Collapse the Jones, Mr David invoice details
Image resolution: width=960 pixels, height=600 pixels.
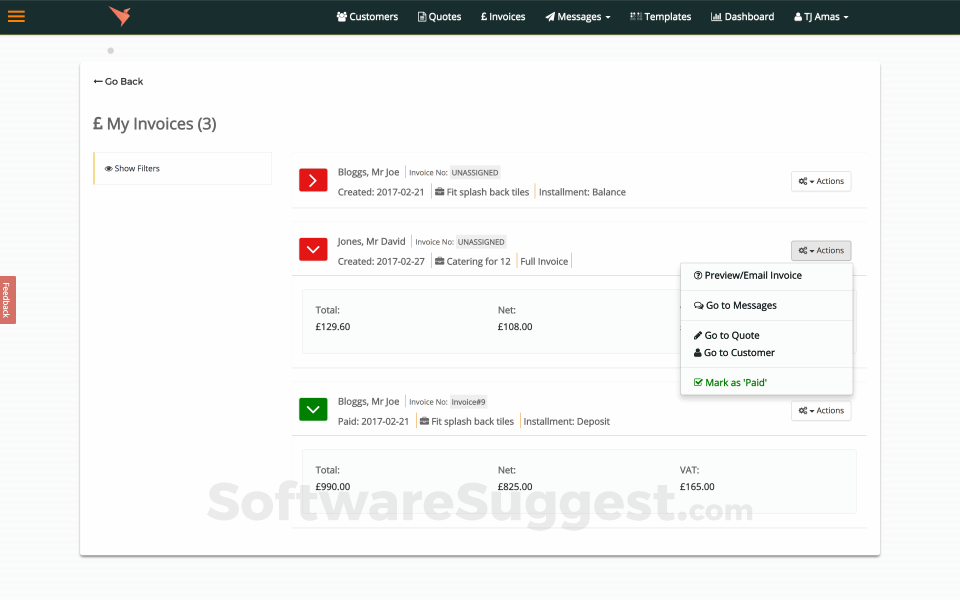313,249
